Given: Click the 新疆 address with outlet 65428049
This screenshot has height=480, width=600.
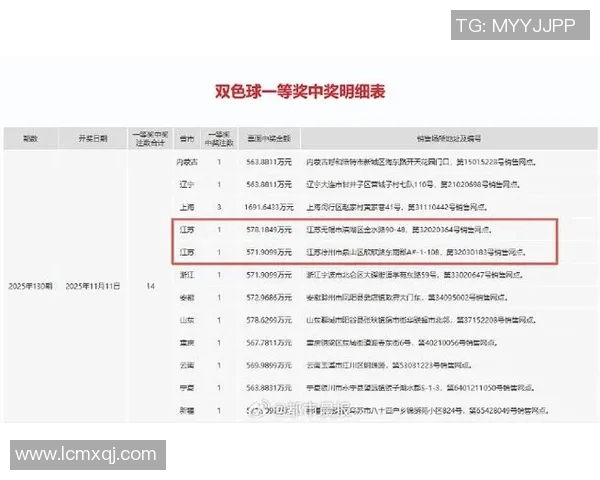Looking at the screenshot, I should [428, 411].
